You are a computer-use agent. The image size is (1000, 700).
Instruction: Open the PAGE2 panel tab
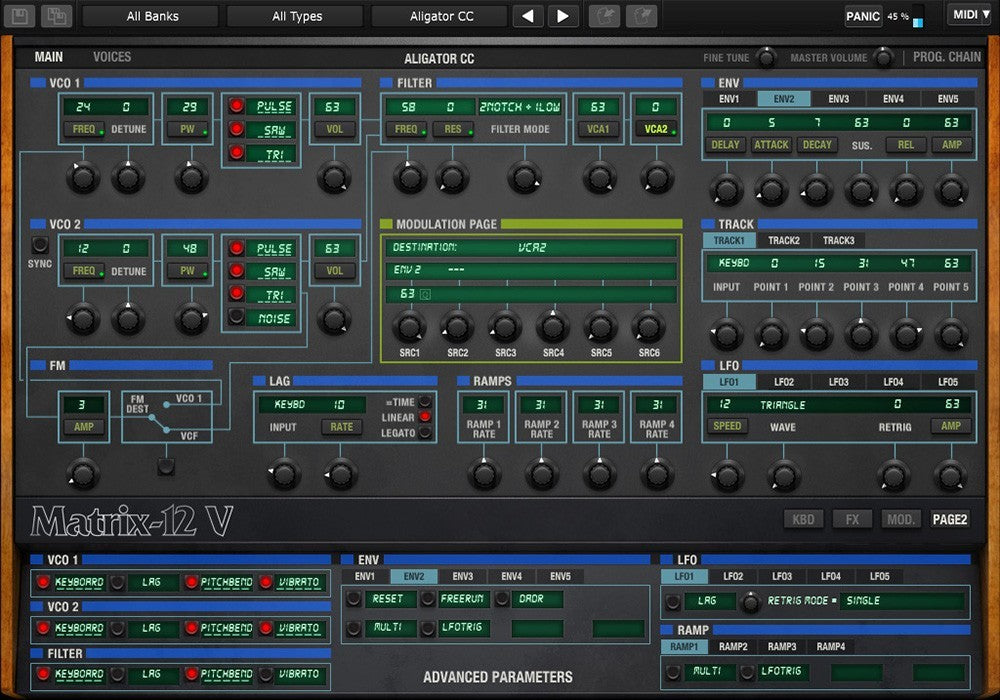click(950, 520)
